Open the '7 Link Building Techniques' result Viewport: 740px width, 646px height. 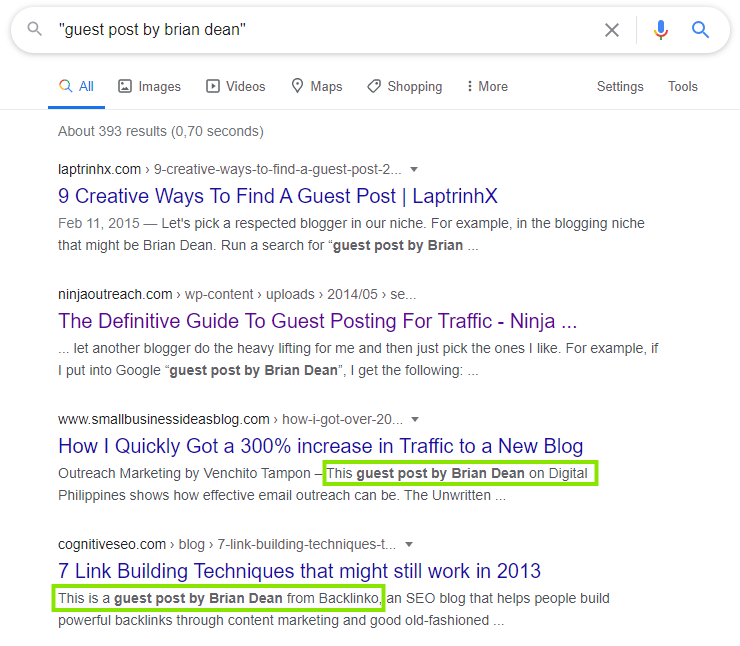click(x=299, y=571)
